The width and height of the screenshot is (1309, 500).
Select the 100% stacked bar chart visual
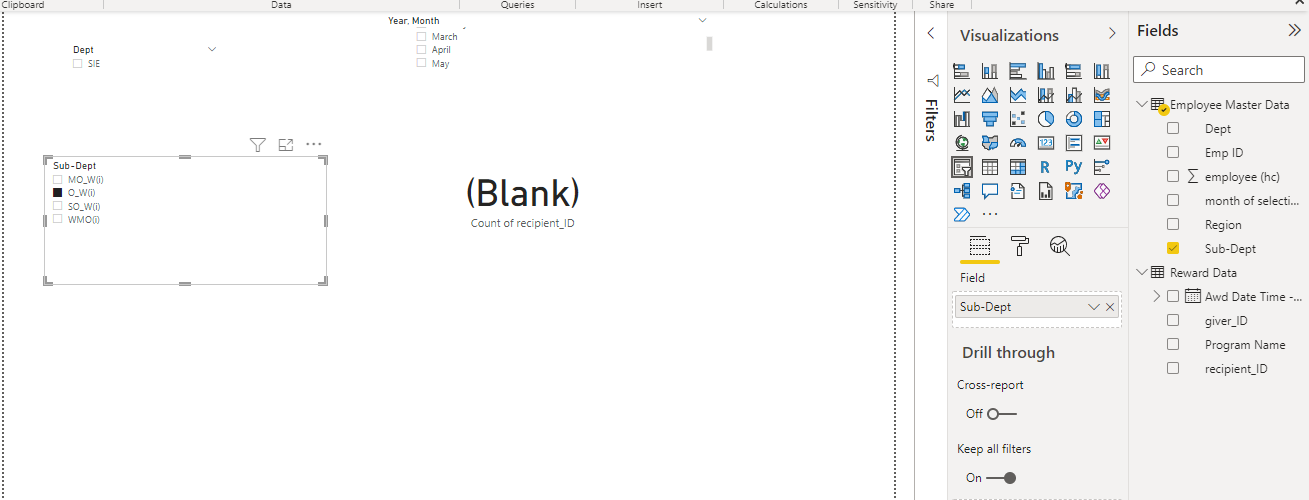(x=1074, y=71)
